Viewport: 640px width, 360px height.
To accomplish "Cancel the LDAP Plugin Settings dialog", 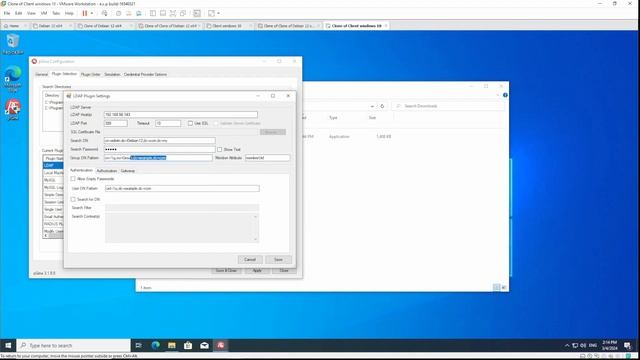I will pos(250,260).
